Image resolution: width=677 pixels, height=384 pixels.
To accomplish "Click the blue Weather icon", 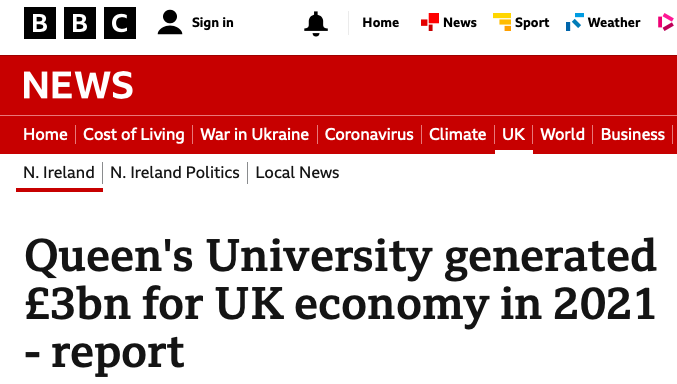I will (x=575, y=22).
